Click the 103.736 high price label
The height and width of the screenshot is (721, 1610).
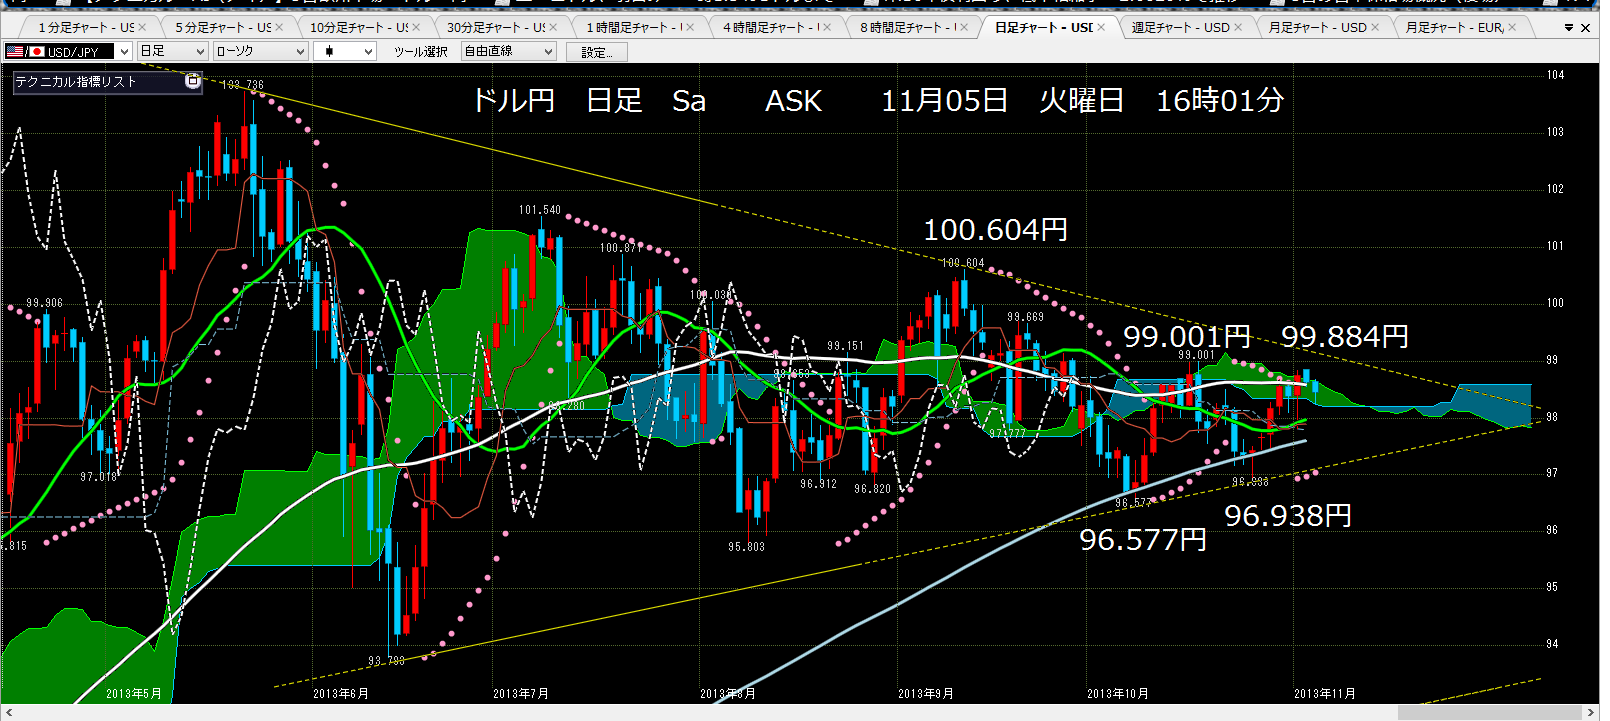click(x=242, y=85)
